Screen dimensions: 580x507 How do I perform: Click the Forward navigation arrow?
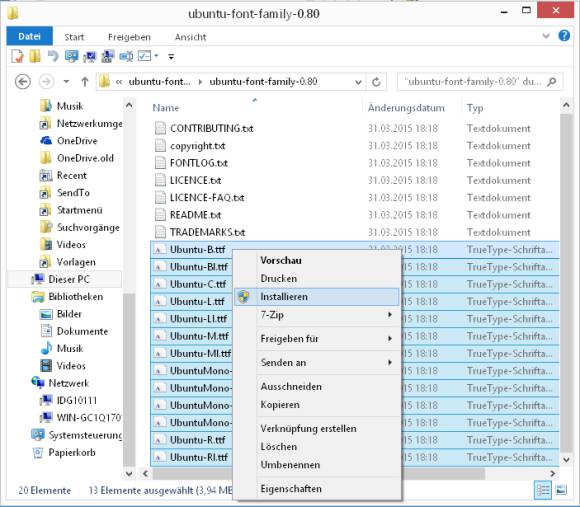tap(46, 81)
